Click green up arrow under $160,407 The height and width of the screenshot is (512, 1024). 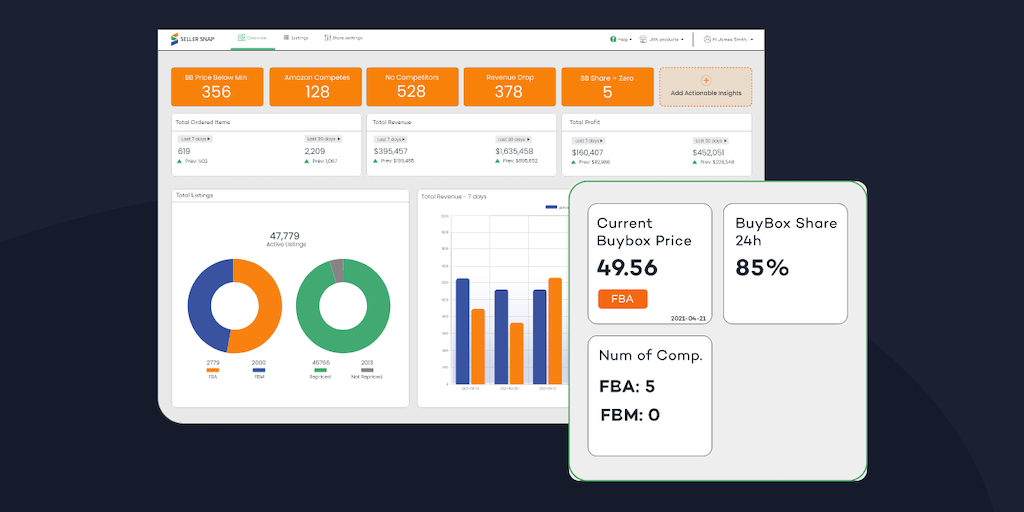574,162
